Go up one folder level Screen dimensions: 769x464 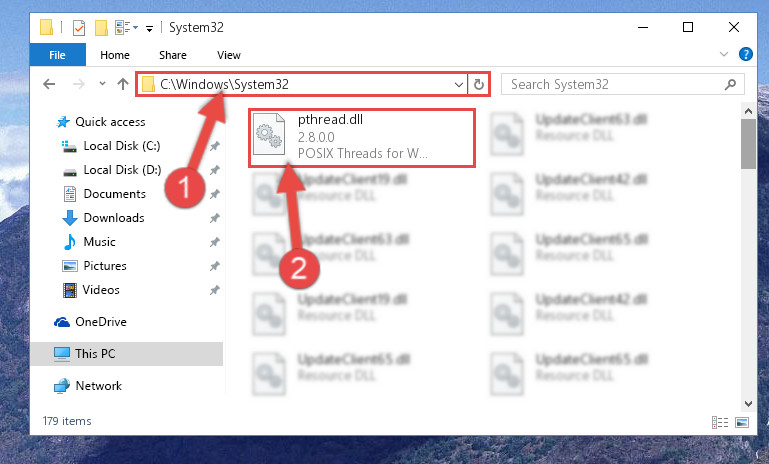[123, 84]
